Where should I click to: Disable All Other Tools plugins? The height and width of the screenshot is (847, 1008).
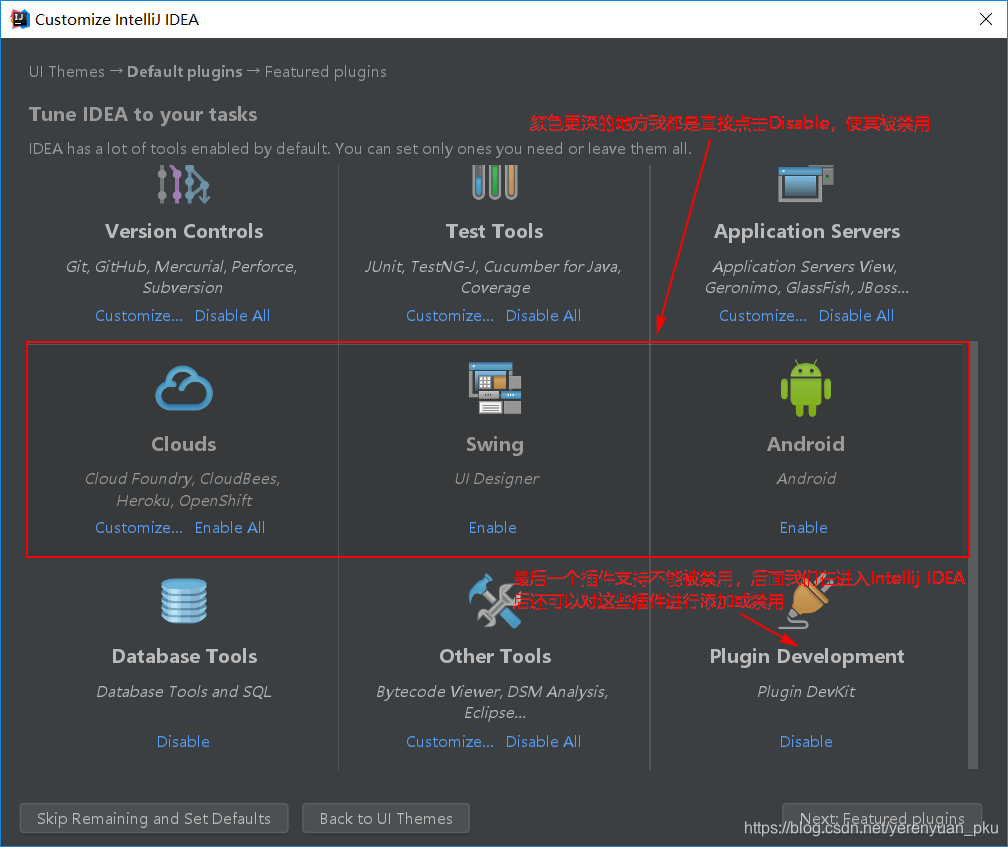(543, 742)
